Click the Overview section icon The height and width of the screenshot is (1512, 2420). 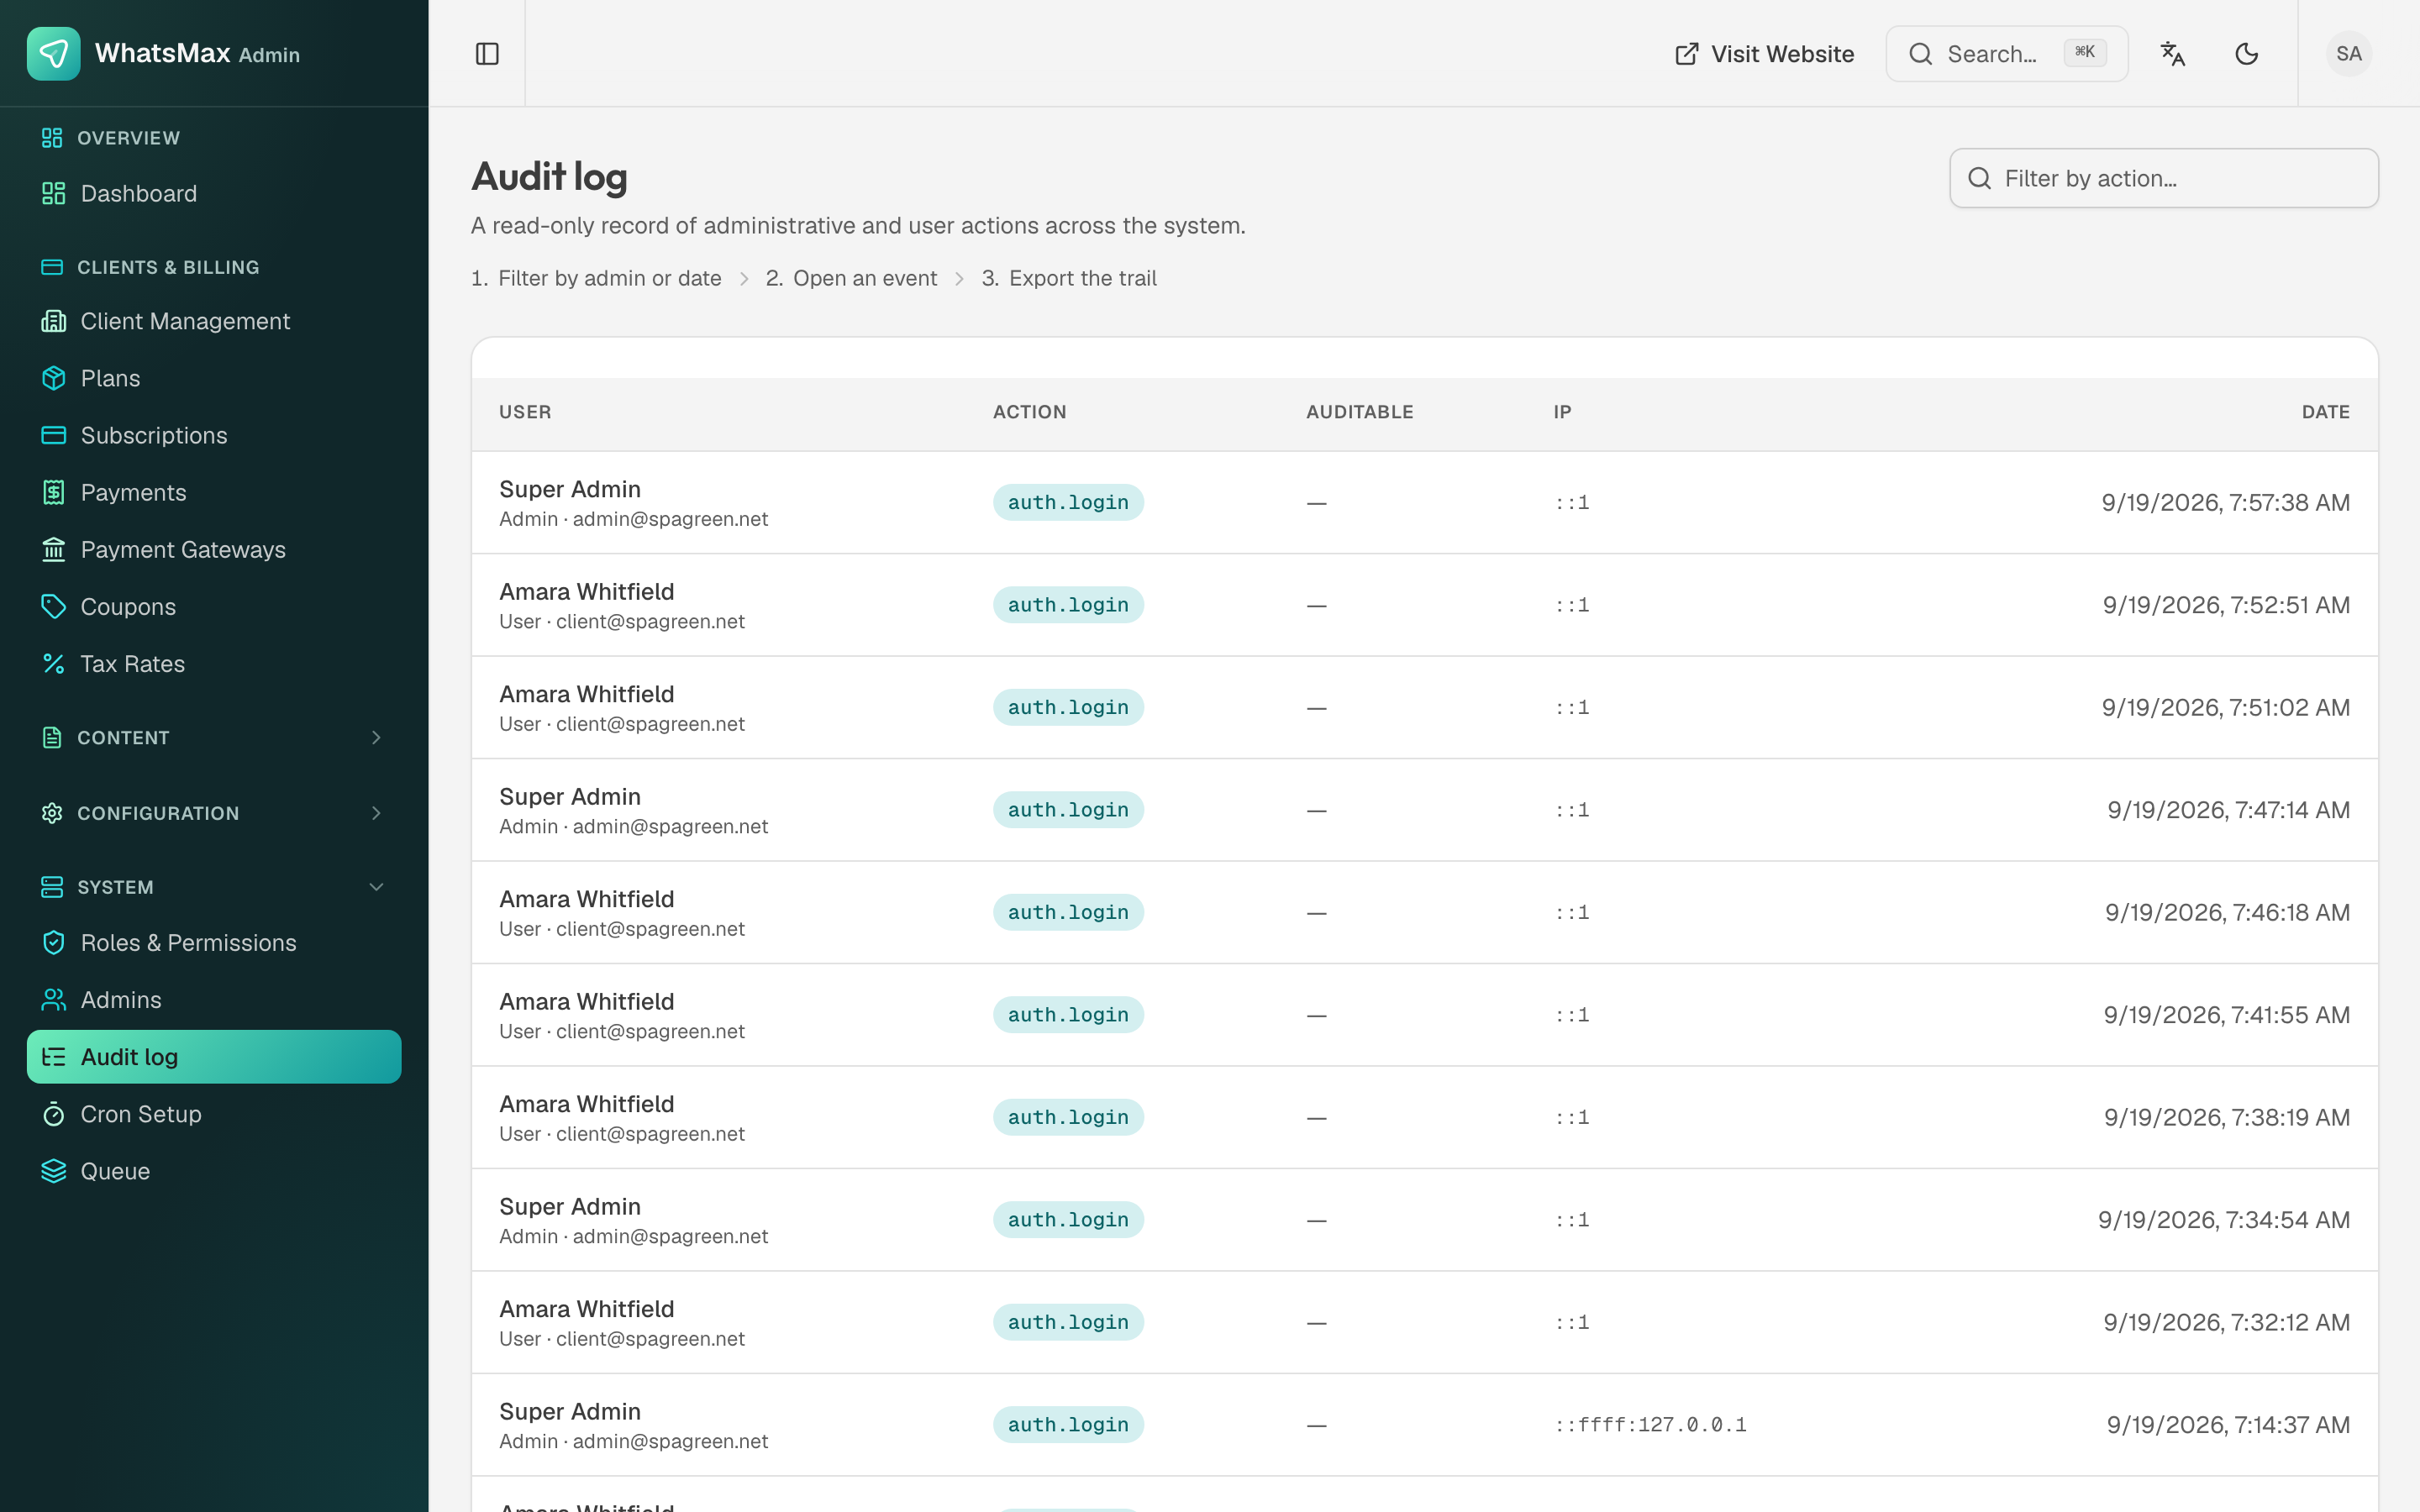52,138
